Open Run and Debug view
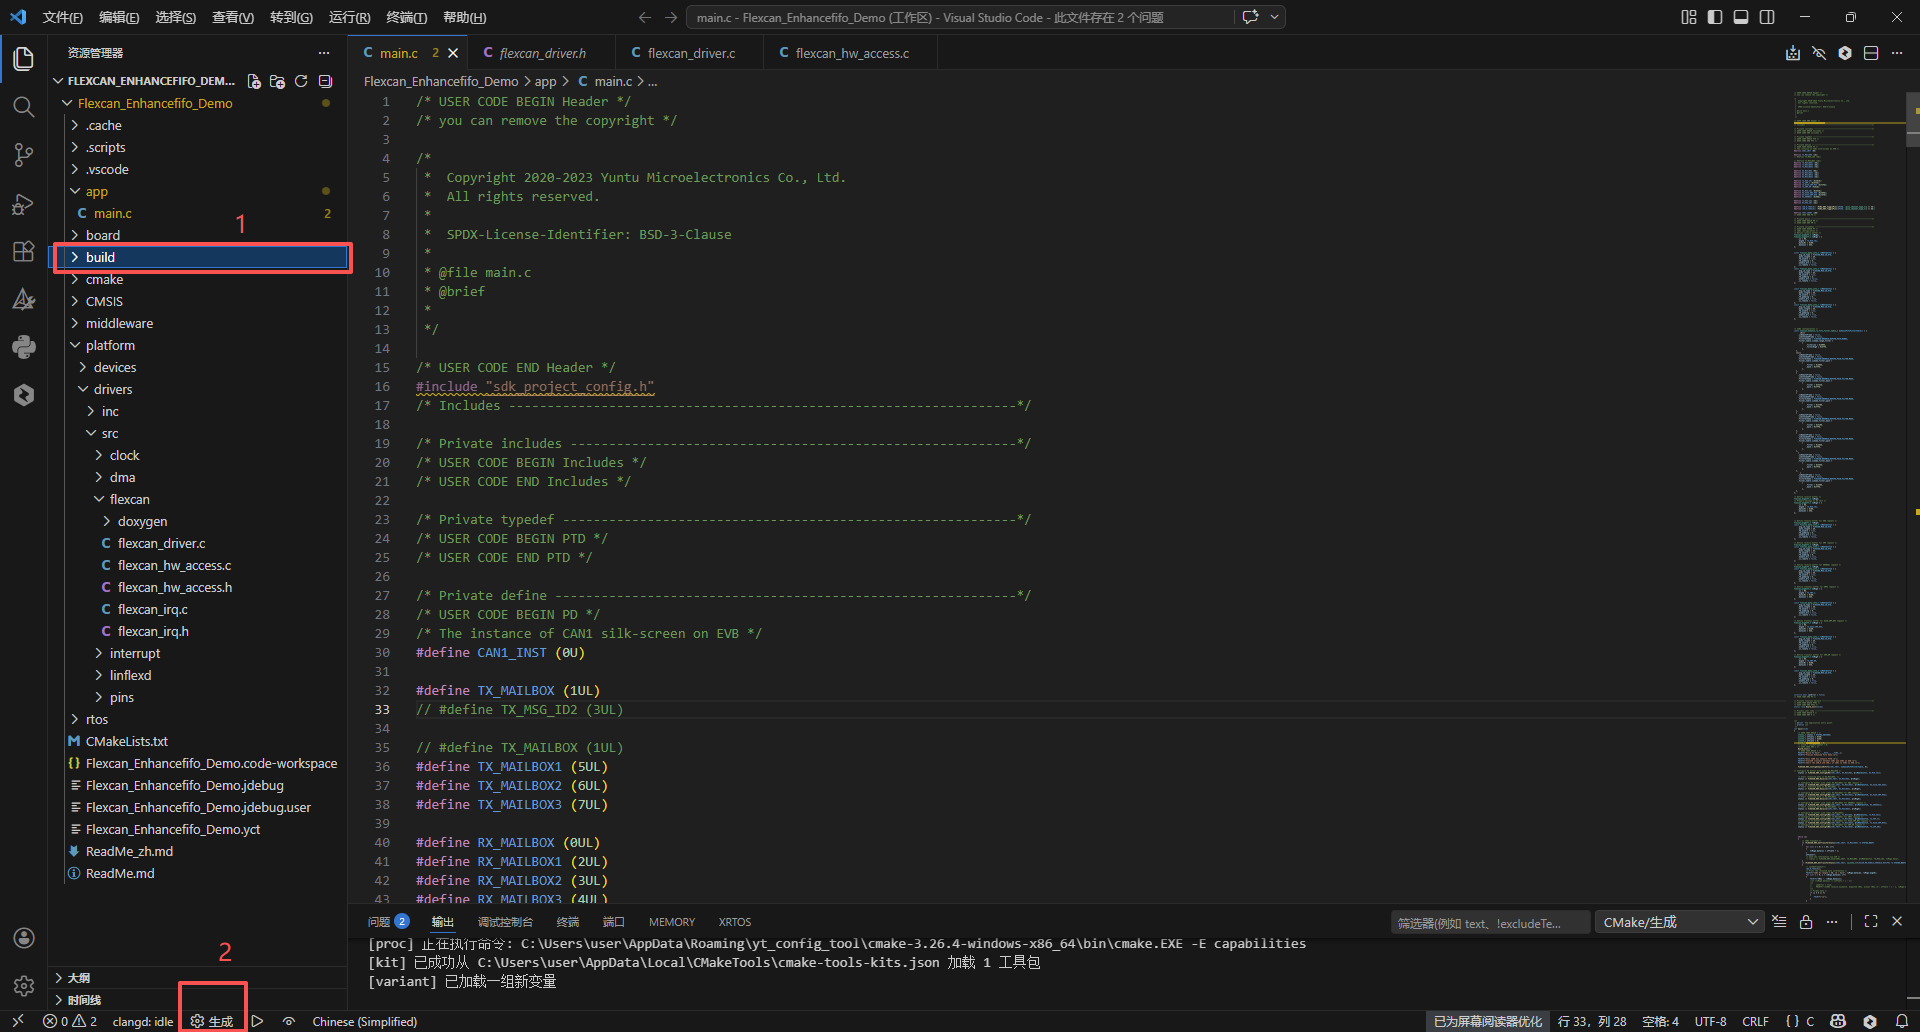 coord(23,204)
